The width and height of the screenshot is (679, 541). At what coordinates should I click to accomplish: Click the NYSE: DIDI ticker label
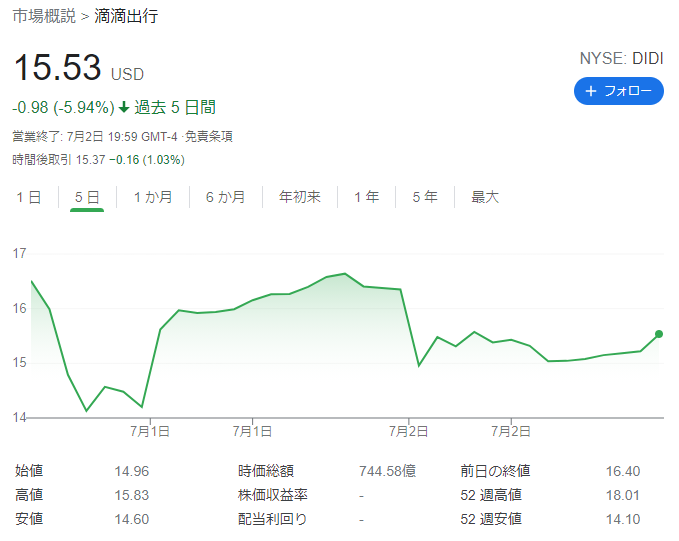coord(621,58)
